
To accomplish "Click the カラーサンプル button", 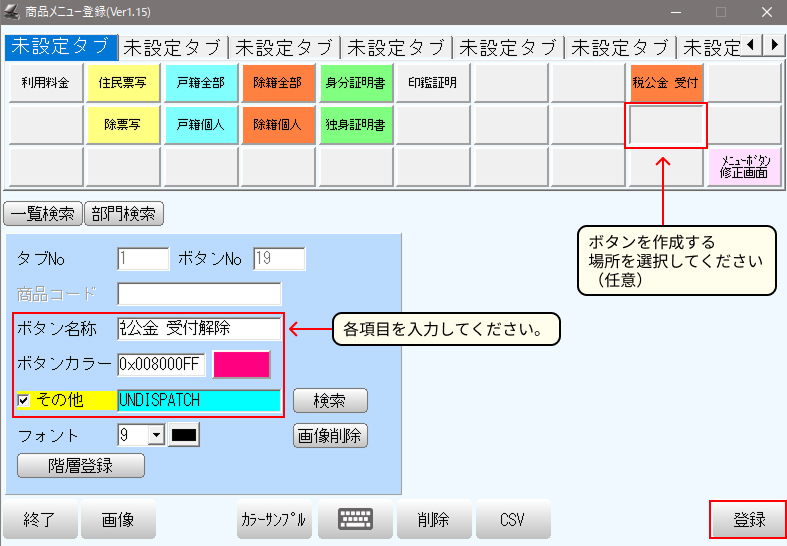I will click(x=274, y=519).
